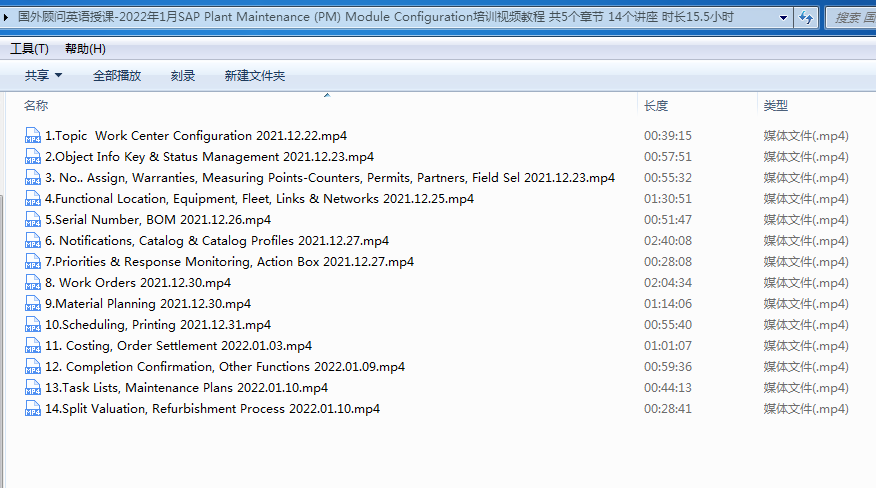The width and height of the screenshot is (876, 488).
Task: Click MP4 icon of 7.Priorities & Response Monitoring
Action: coord(33,262)
